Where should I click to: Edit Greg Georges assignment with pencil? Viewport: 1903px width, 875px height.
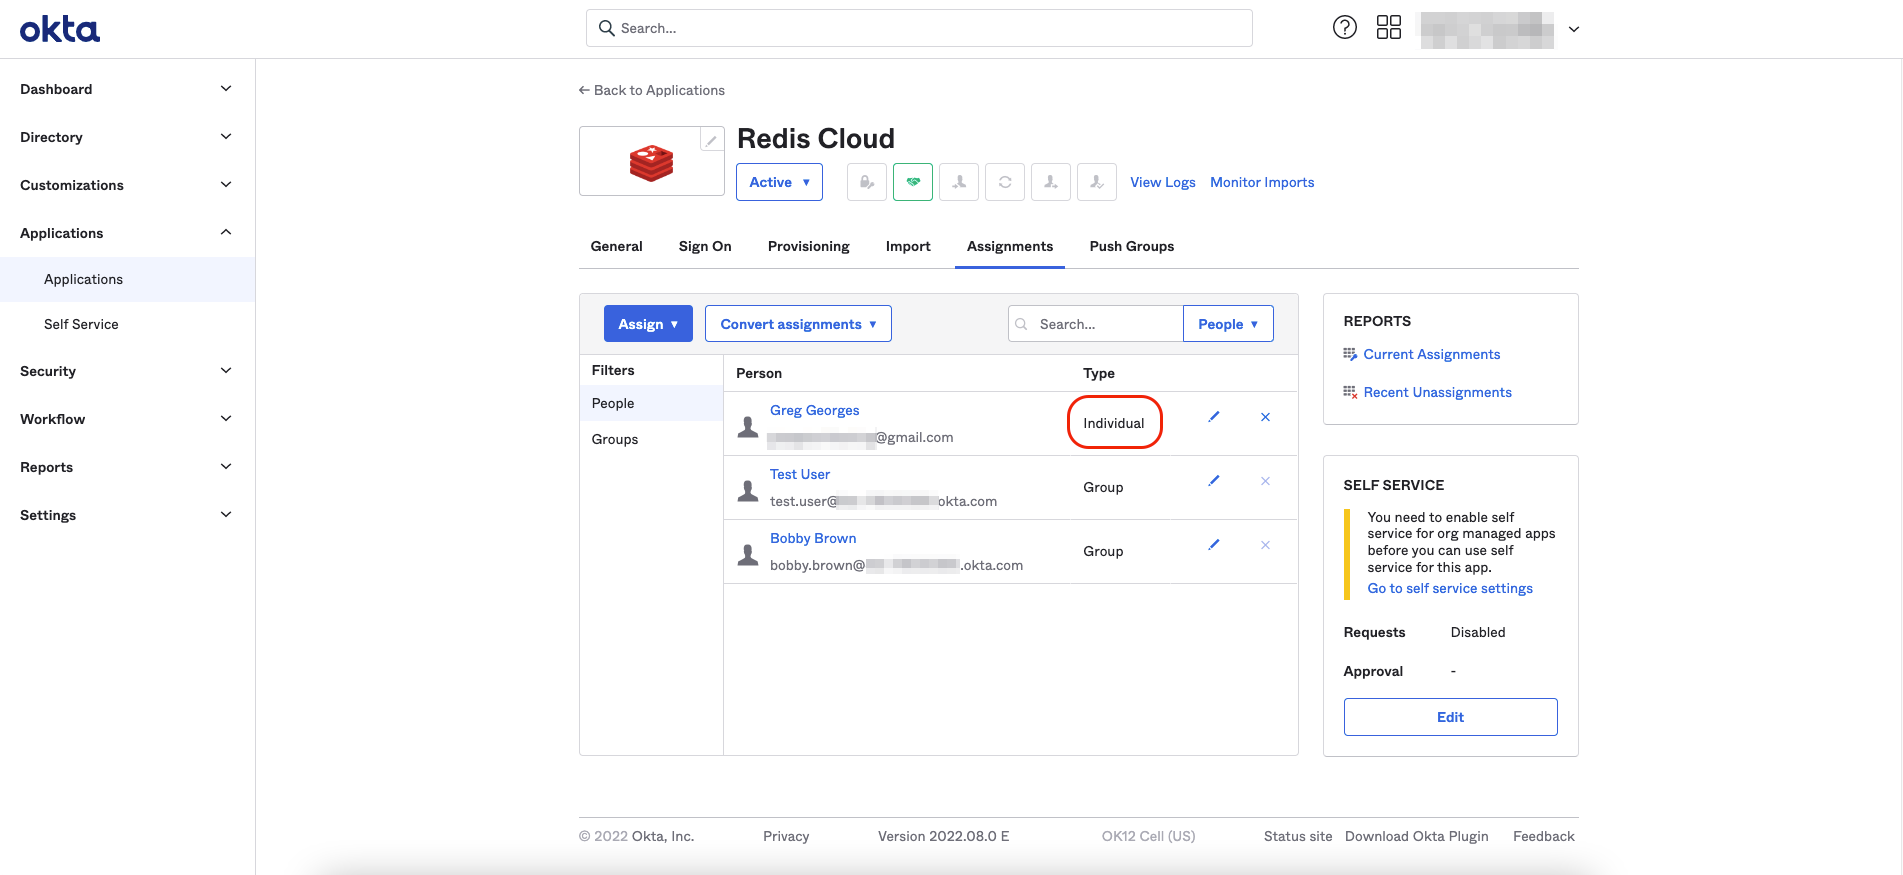coord(1213,417)
